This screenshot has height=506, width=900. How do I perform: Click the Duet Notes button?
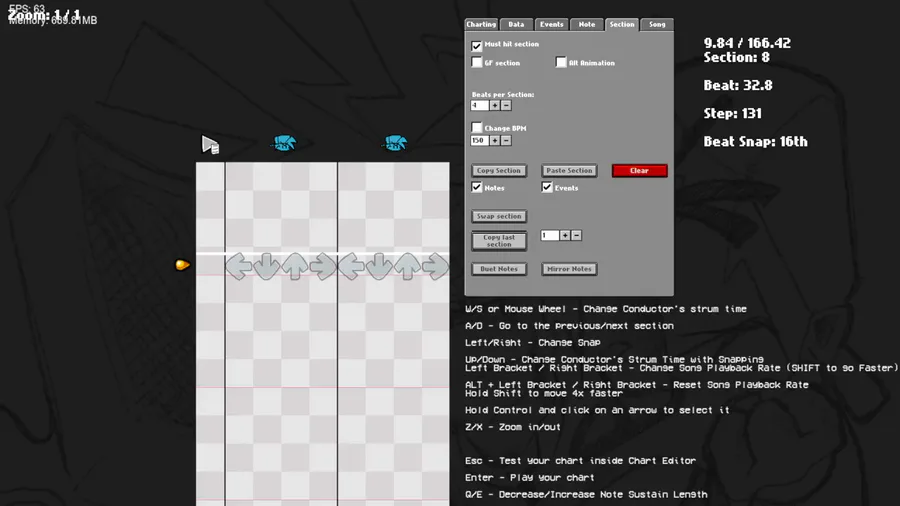[499, 268]
